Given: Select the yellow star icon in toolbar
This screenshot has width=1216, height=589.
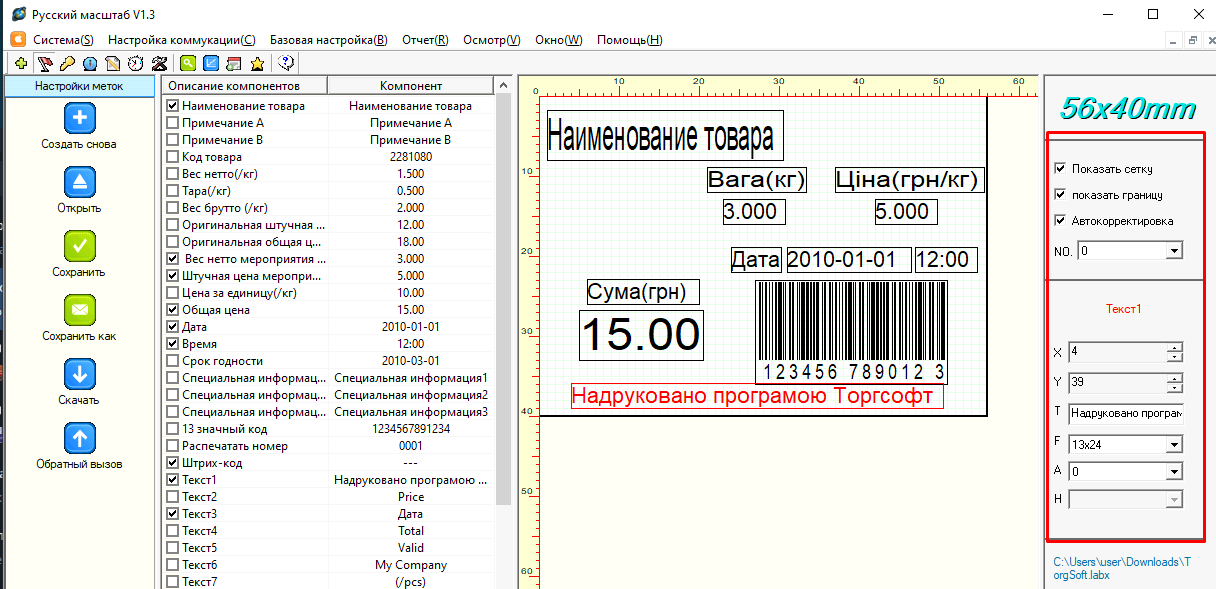Looking at the screenshot, I should (x=259, y=63).
